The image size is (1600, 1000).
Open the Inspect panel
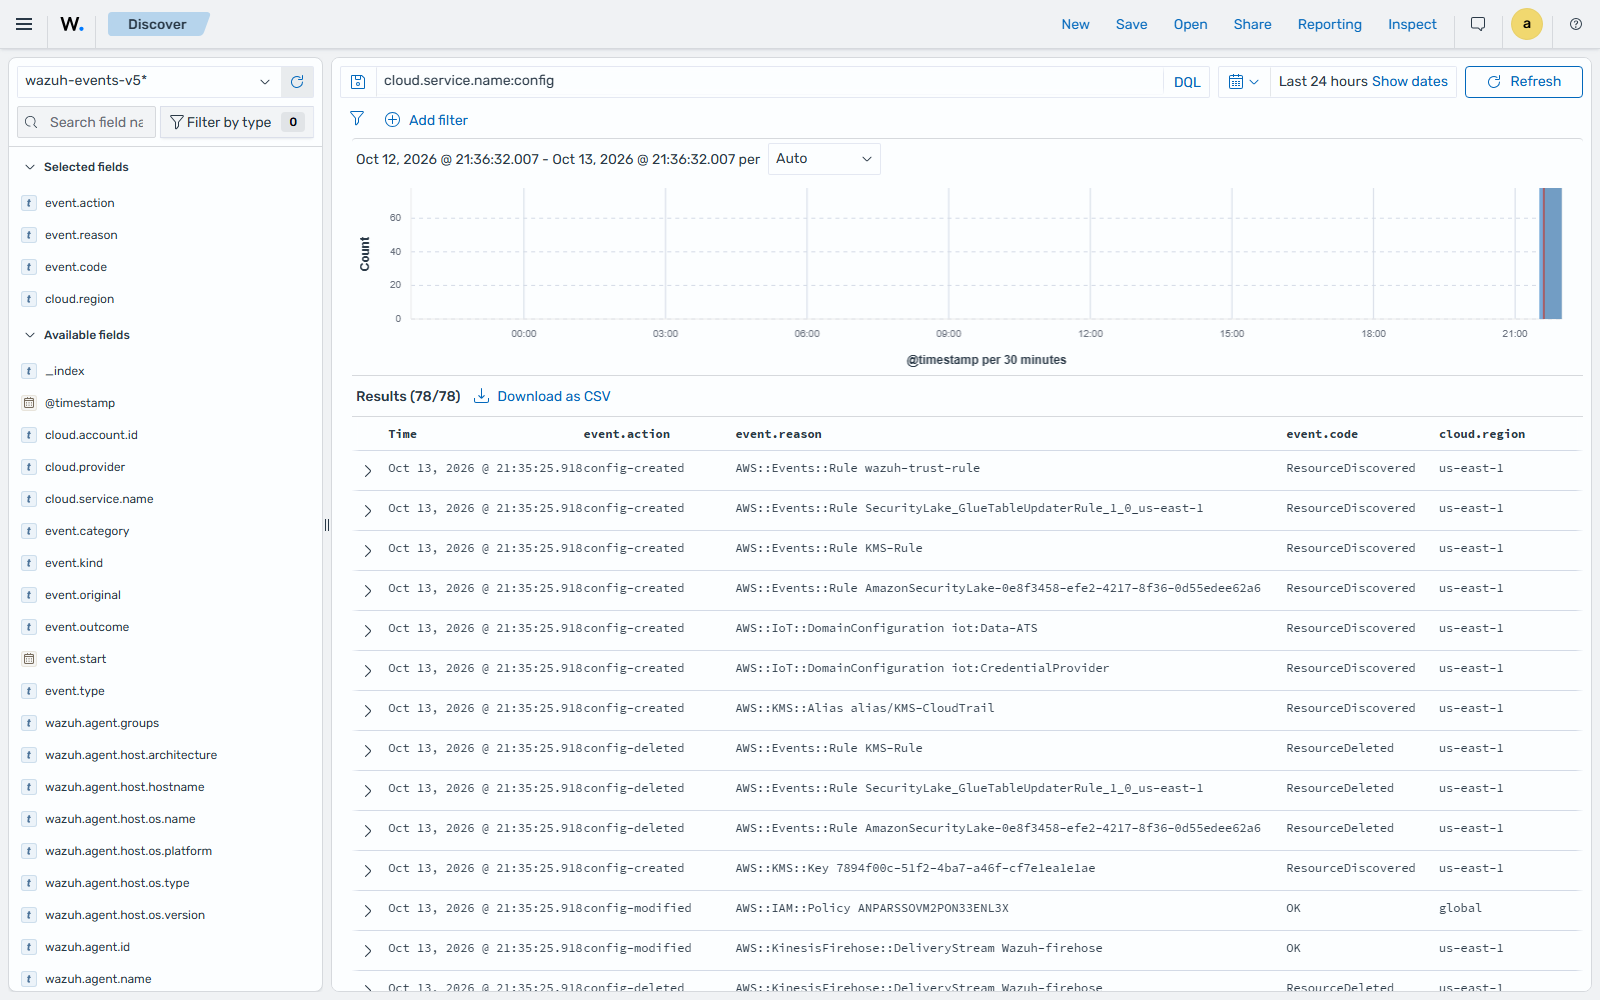[1412, 24]
